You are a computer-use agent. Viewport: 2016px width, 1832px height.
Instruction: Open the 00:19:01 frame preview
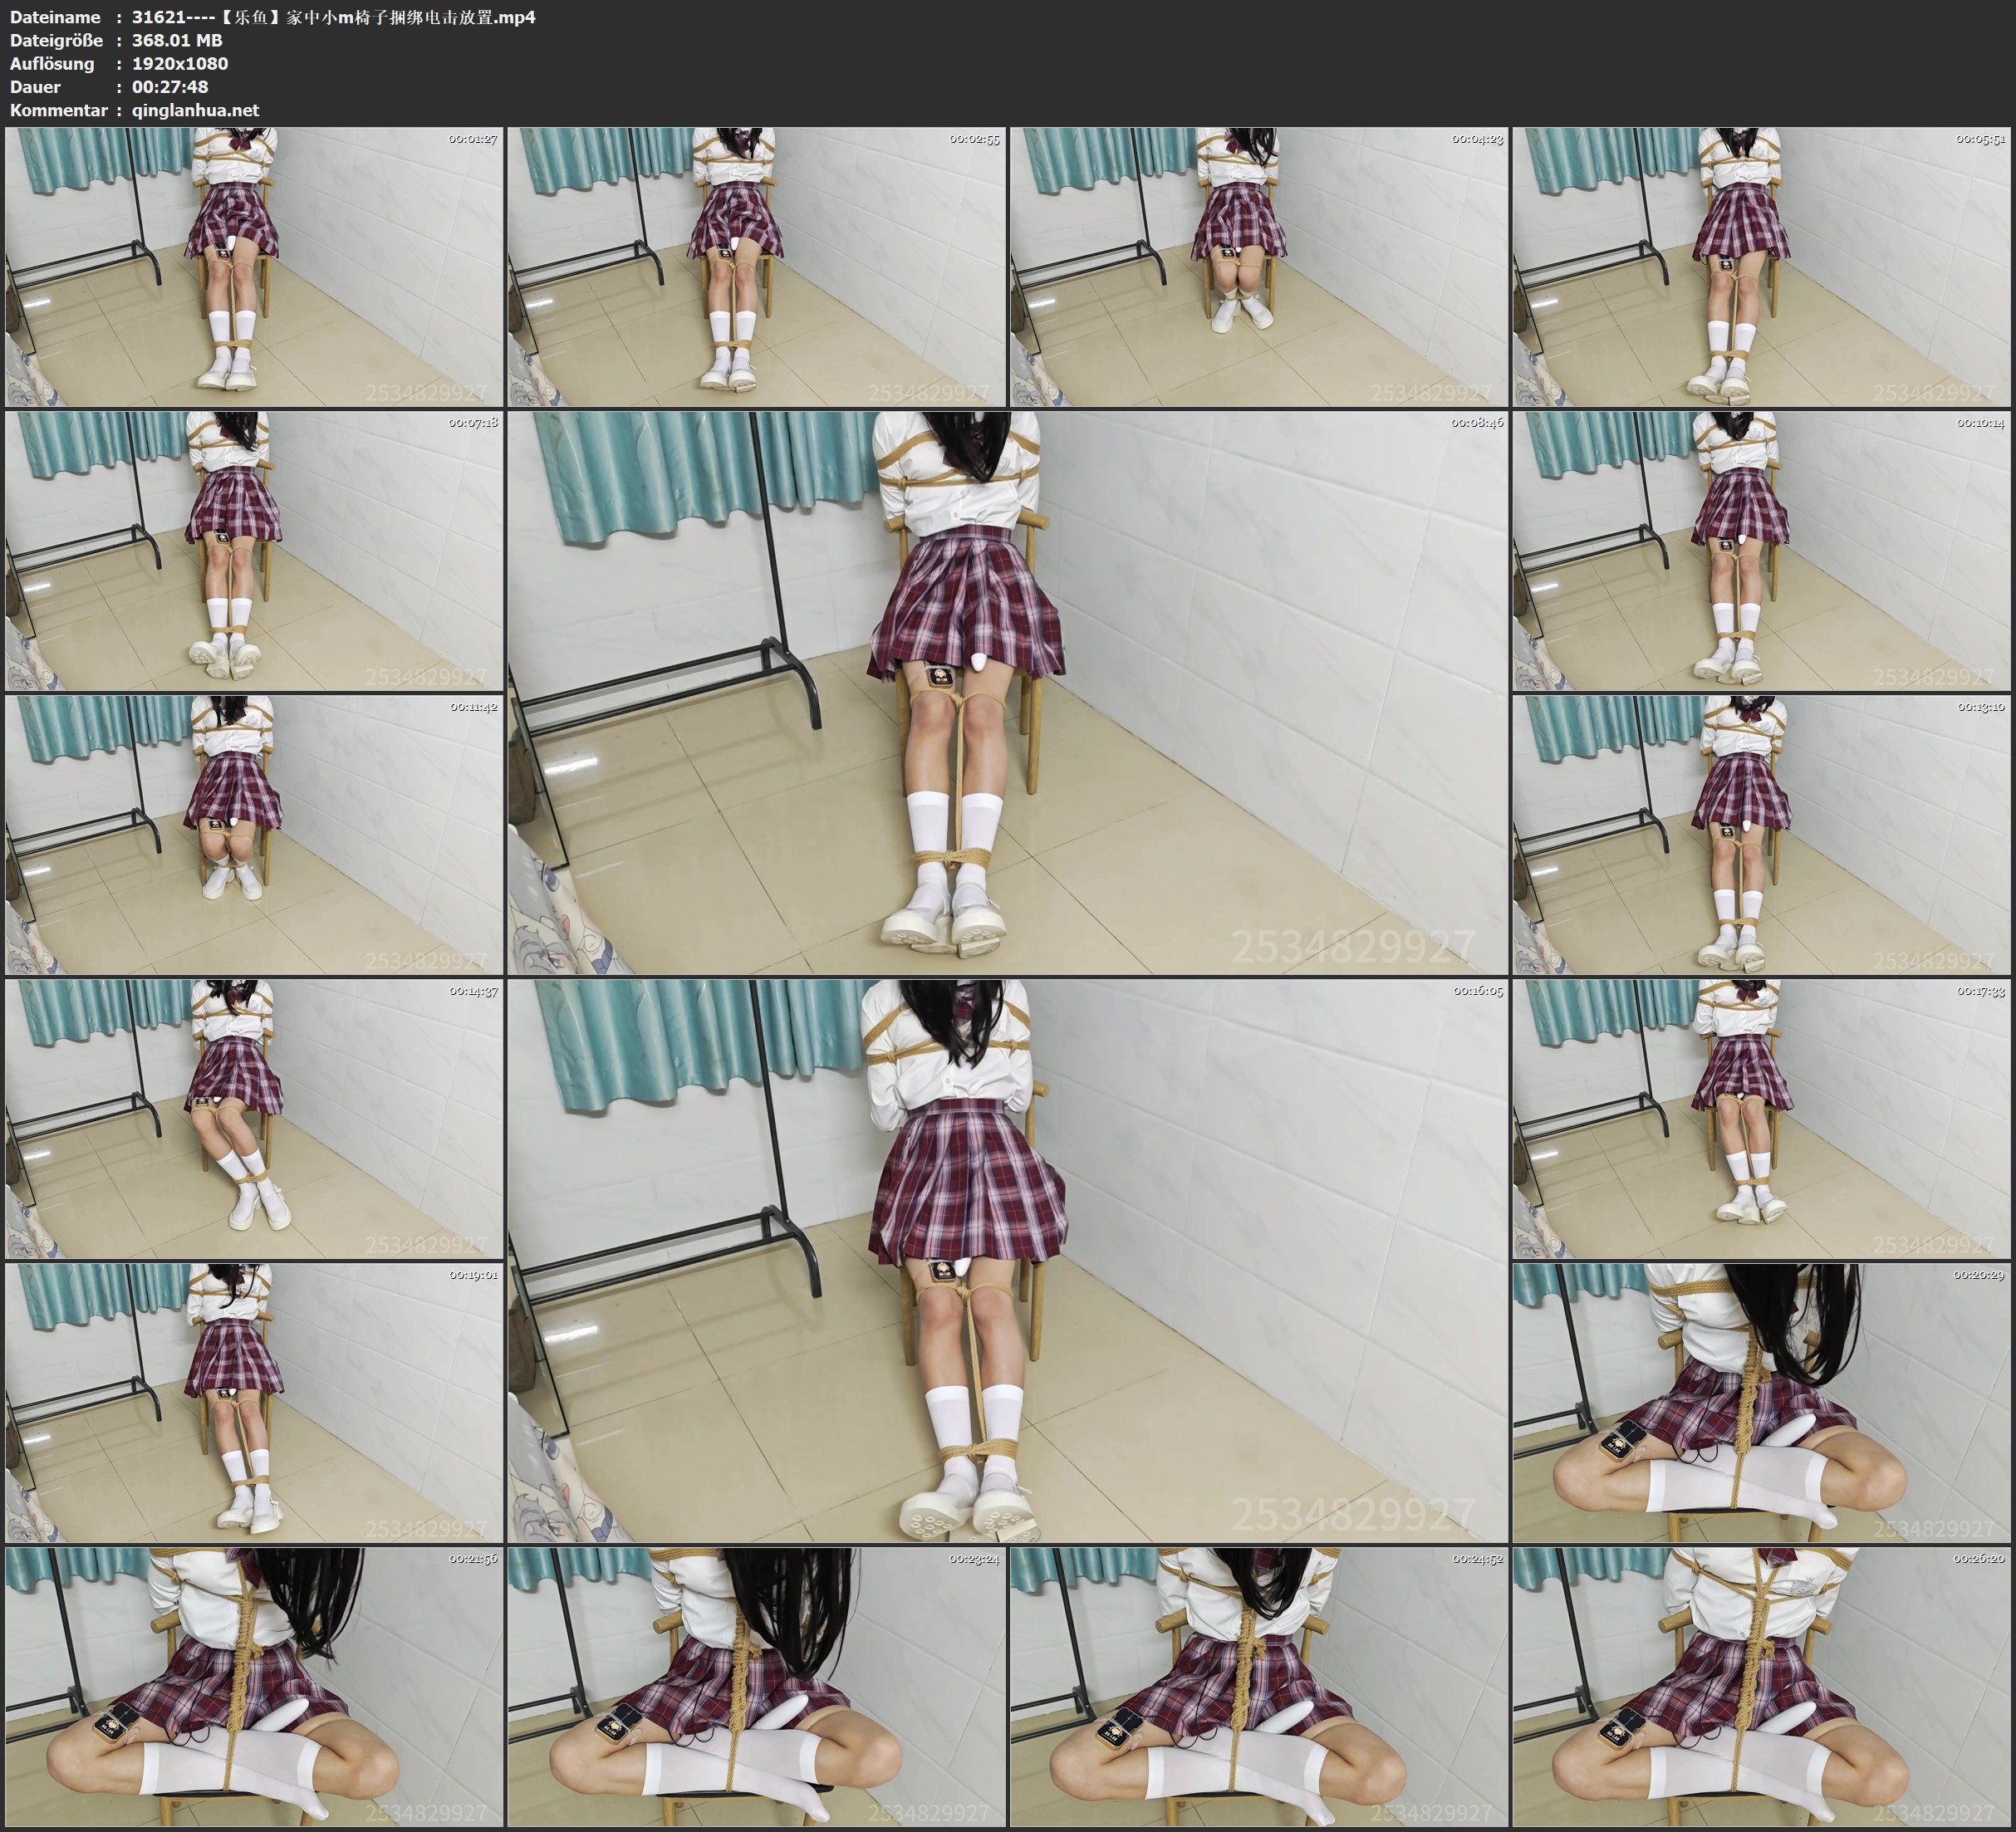tap(254, 1402)
